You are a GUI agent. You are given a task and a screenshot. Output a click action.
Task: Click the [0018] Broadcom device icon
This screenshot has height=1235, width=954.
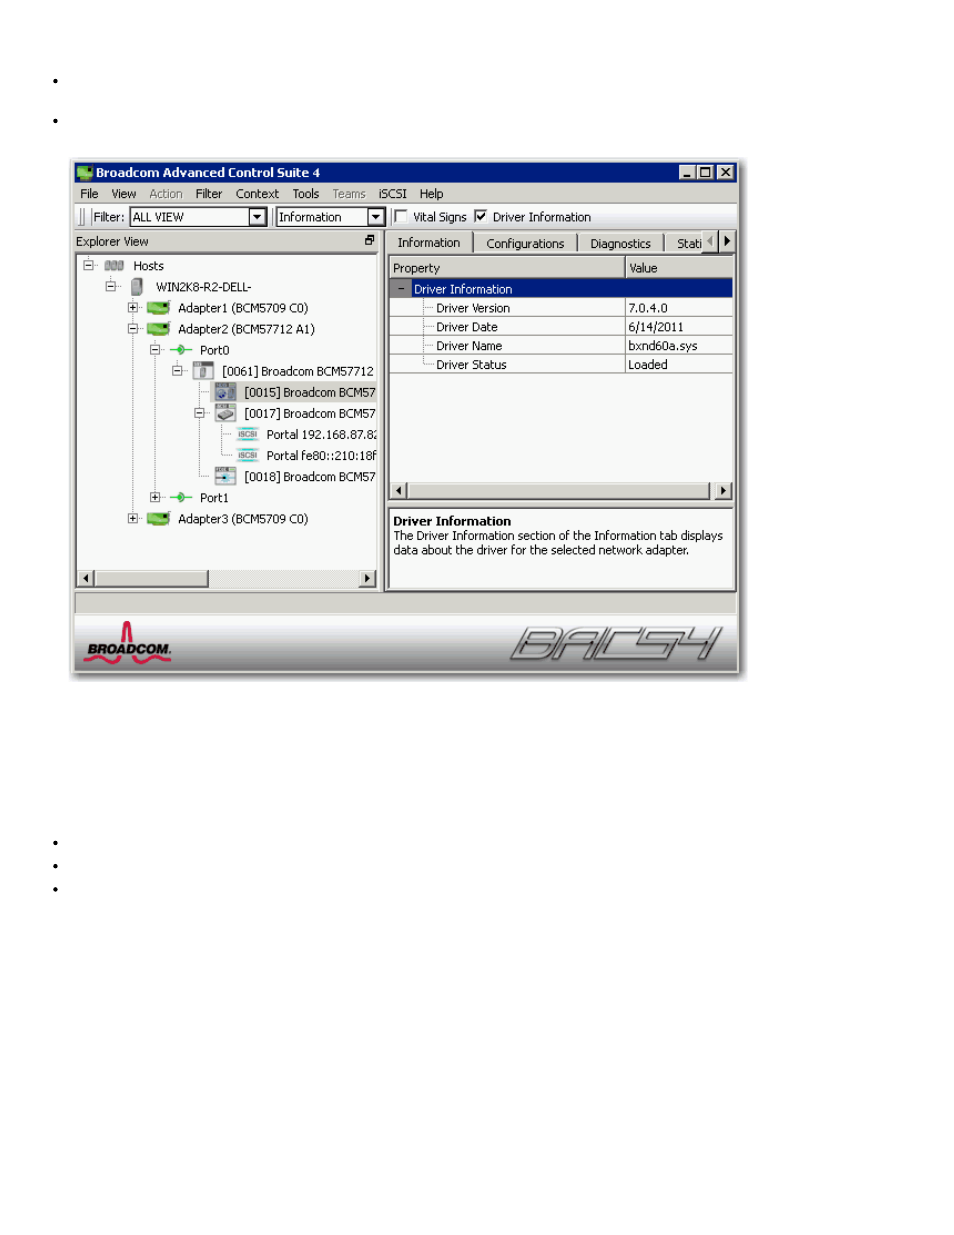coord(225,477)
